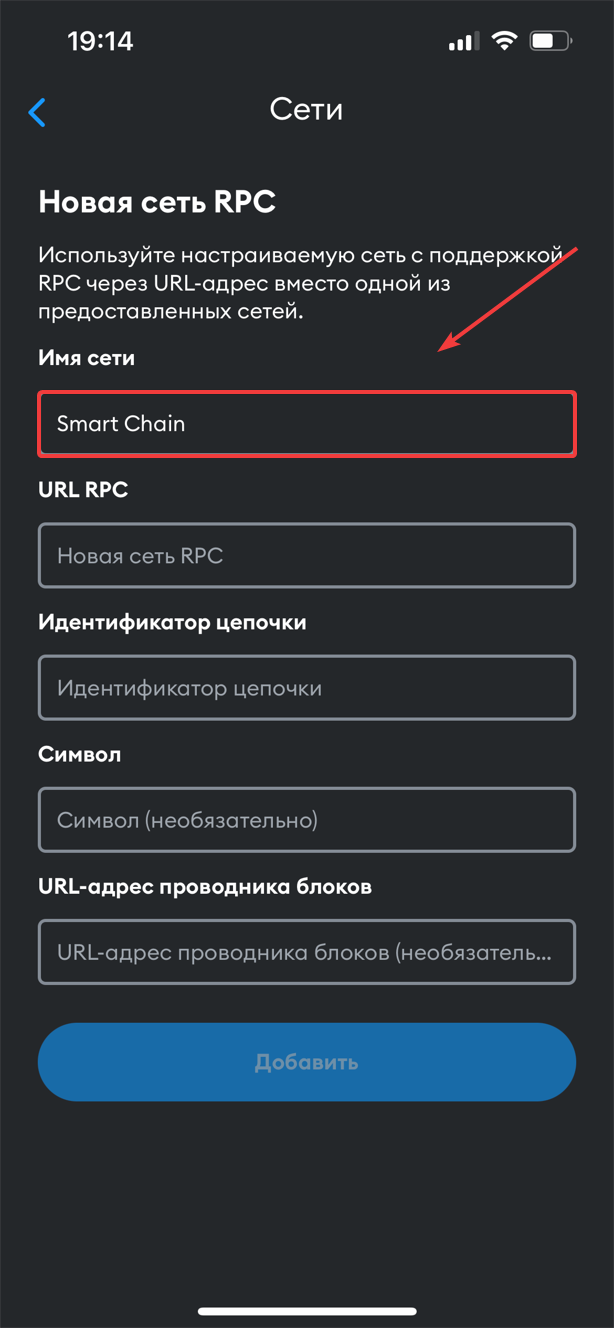Tap the "Имя сети" field label
This screenshot has height=1328, width=614.
click(86, 358)
